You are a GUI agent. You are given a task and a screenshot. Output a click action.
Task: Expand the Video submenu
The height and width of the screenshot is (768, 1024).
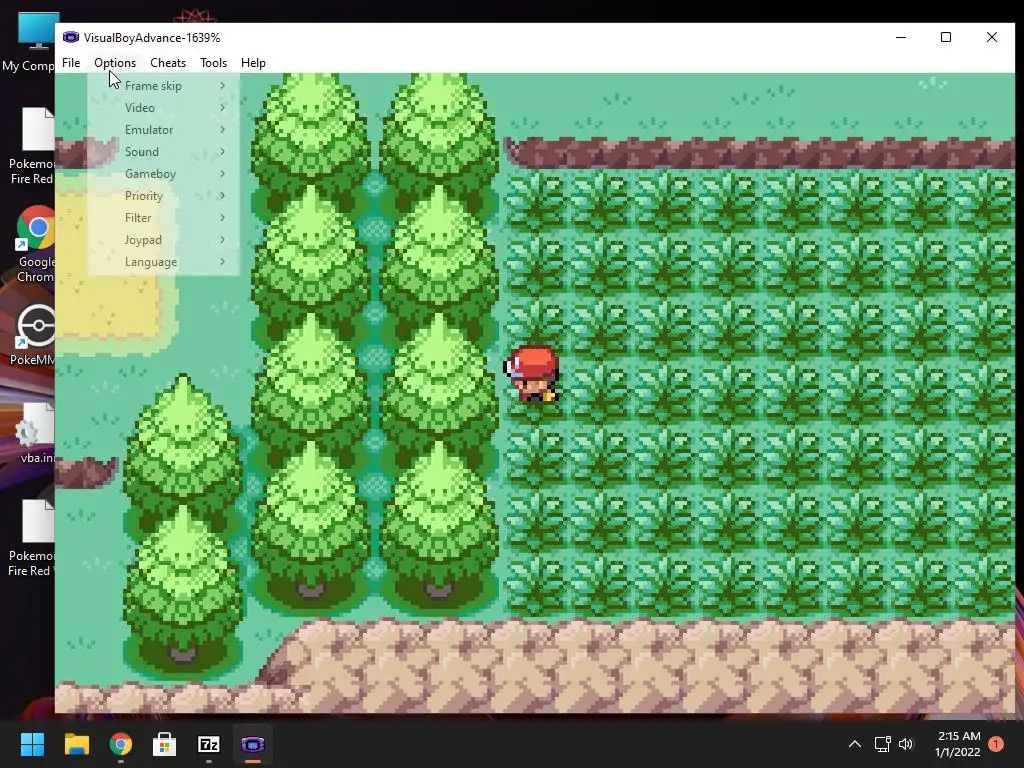tap(163, 108)
